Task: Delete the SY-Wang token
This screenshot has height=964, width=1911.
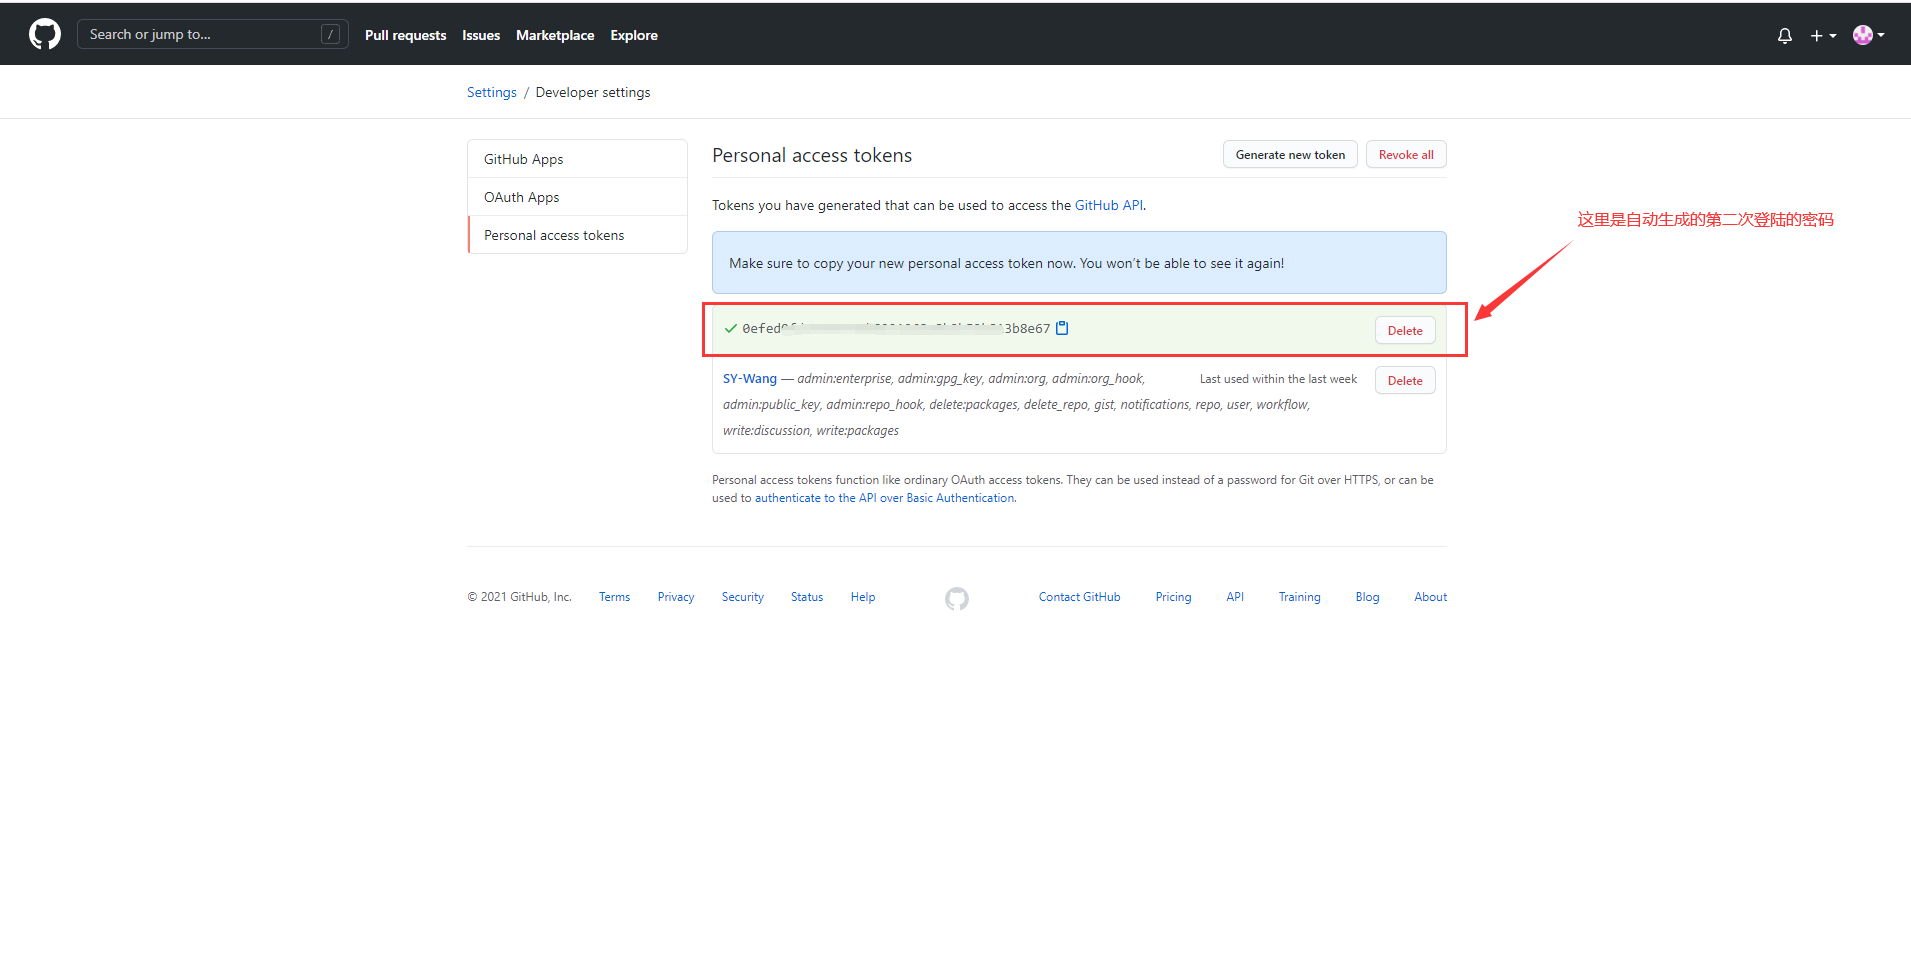Action: pyautogui.click(x=1405, y=381)
